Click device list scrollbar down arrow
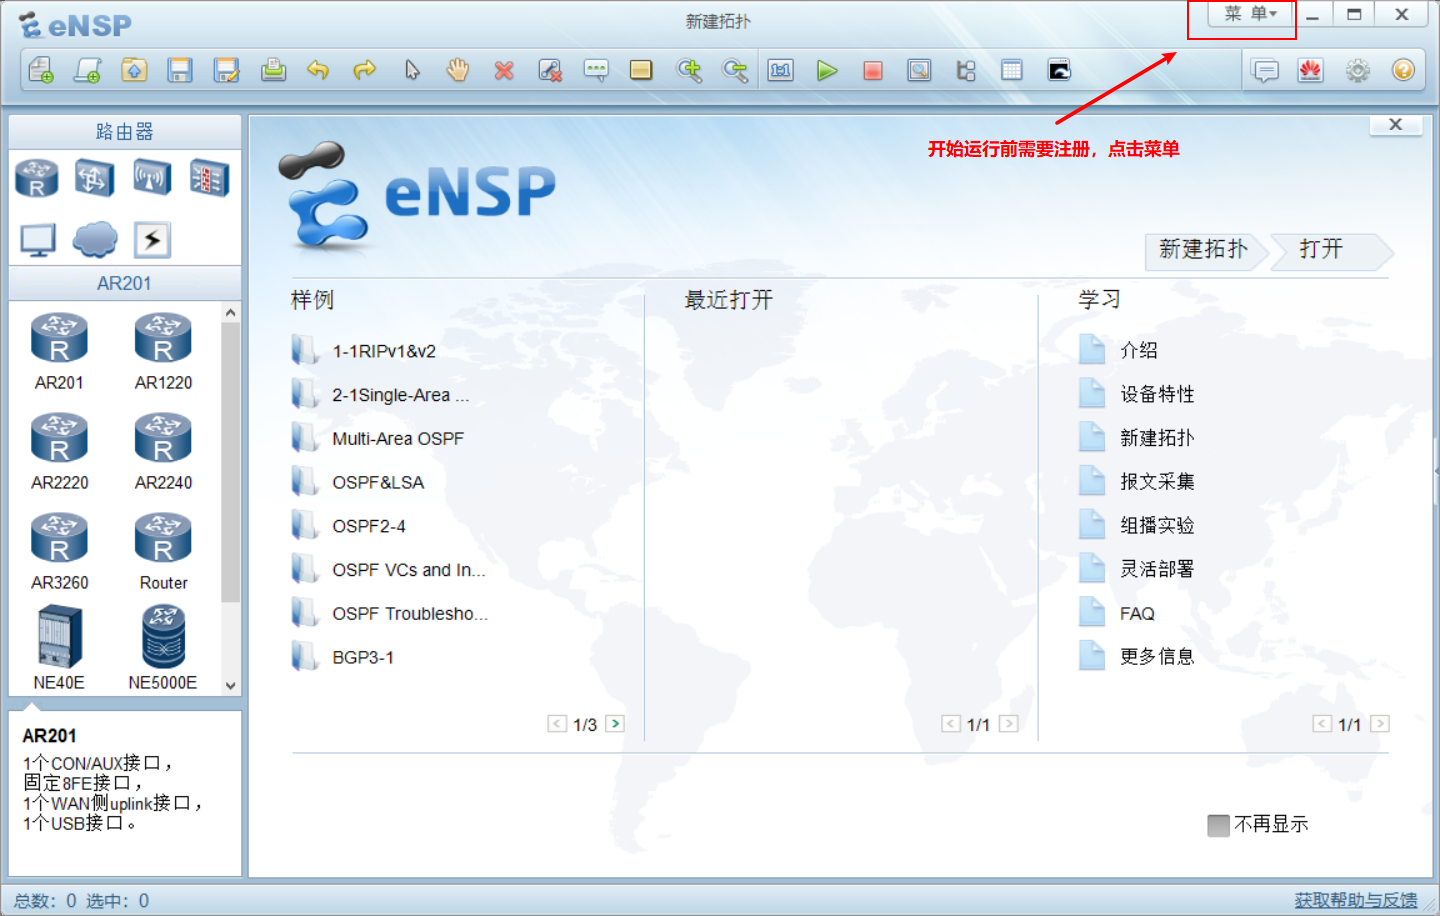Image resolution: width=1440 pixels, height=916 pixels. pos(231,686)
